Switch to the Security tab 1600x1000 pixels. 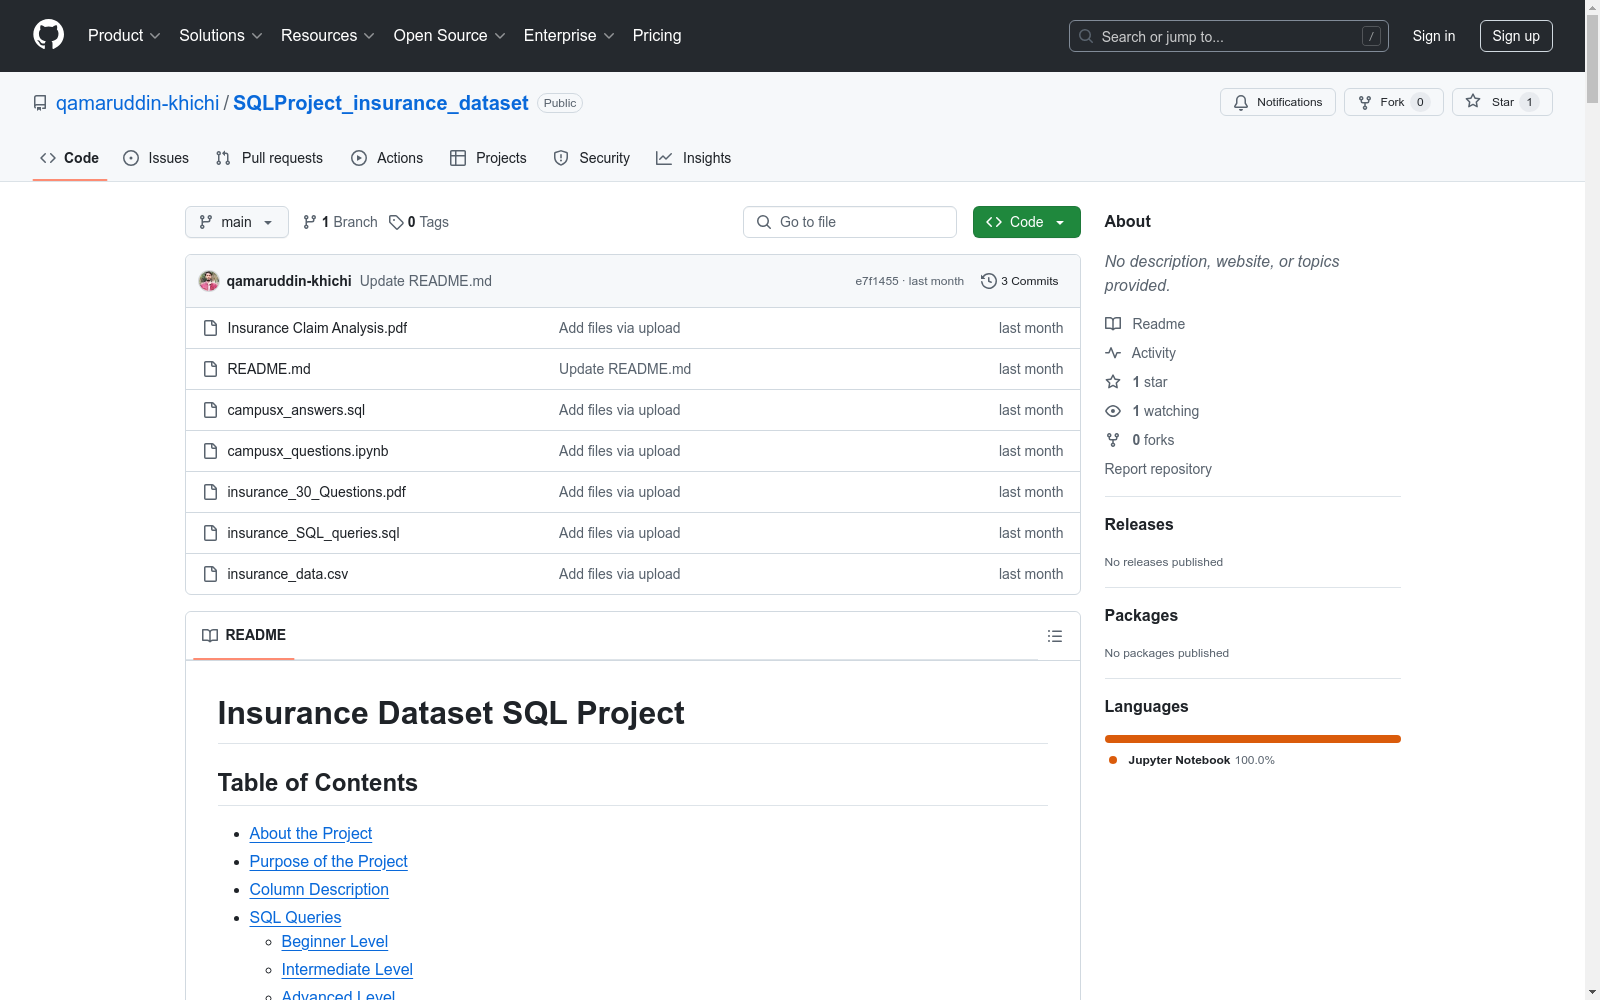pos(592,158)
